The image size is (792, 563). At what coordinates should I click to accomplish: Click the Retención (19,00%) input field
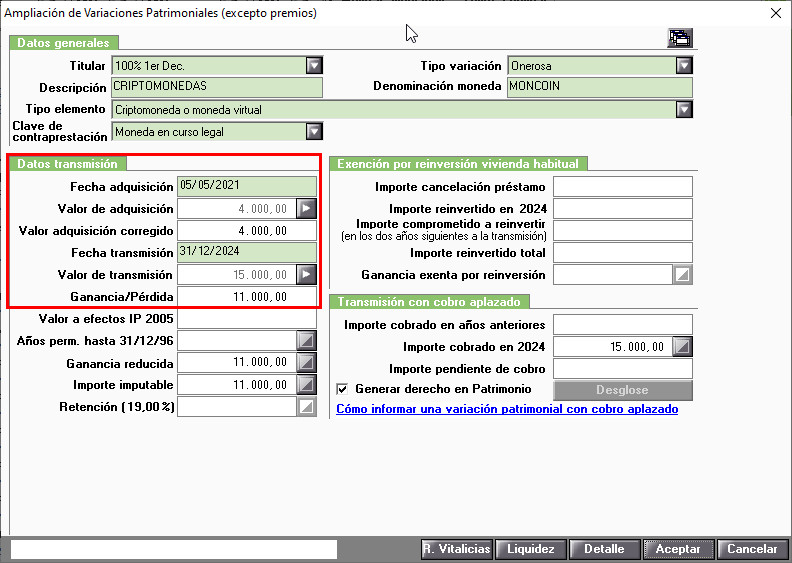237,406
